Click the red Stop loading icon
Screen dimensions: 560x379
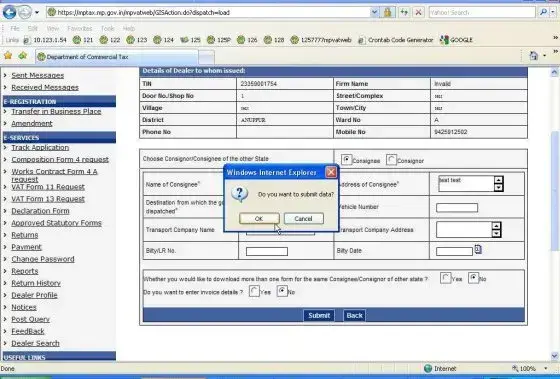[x=418, y=13]
